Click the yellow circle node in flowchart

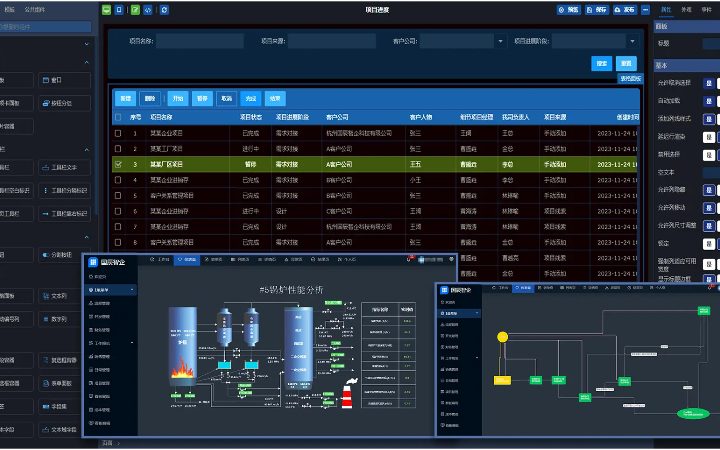pos(502,337)
